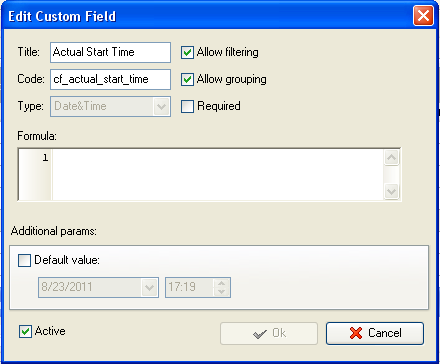Click the Code field cf_actual_start_time

(110, 79)
